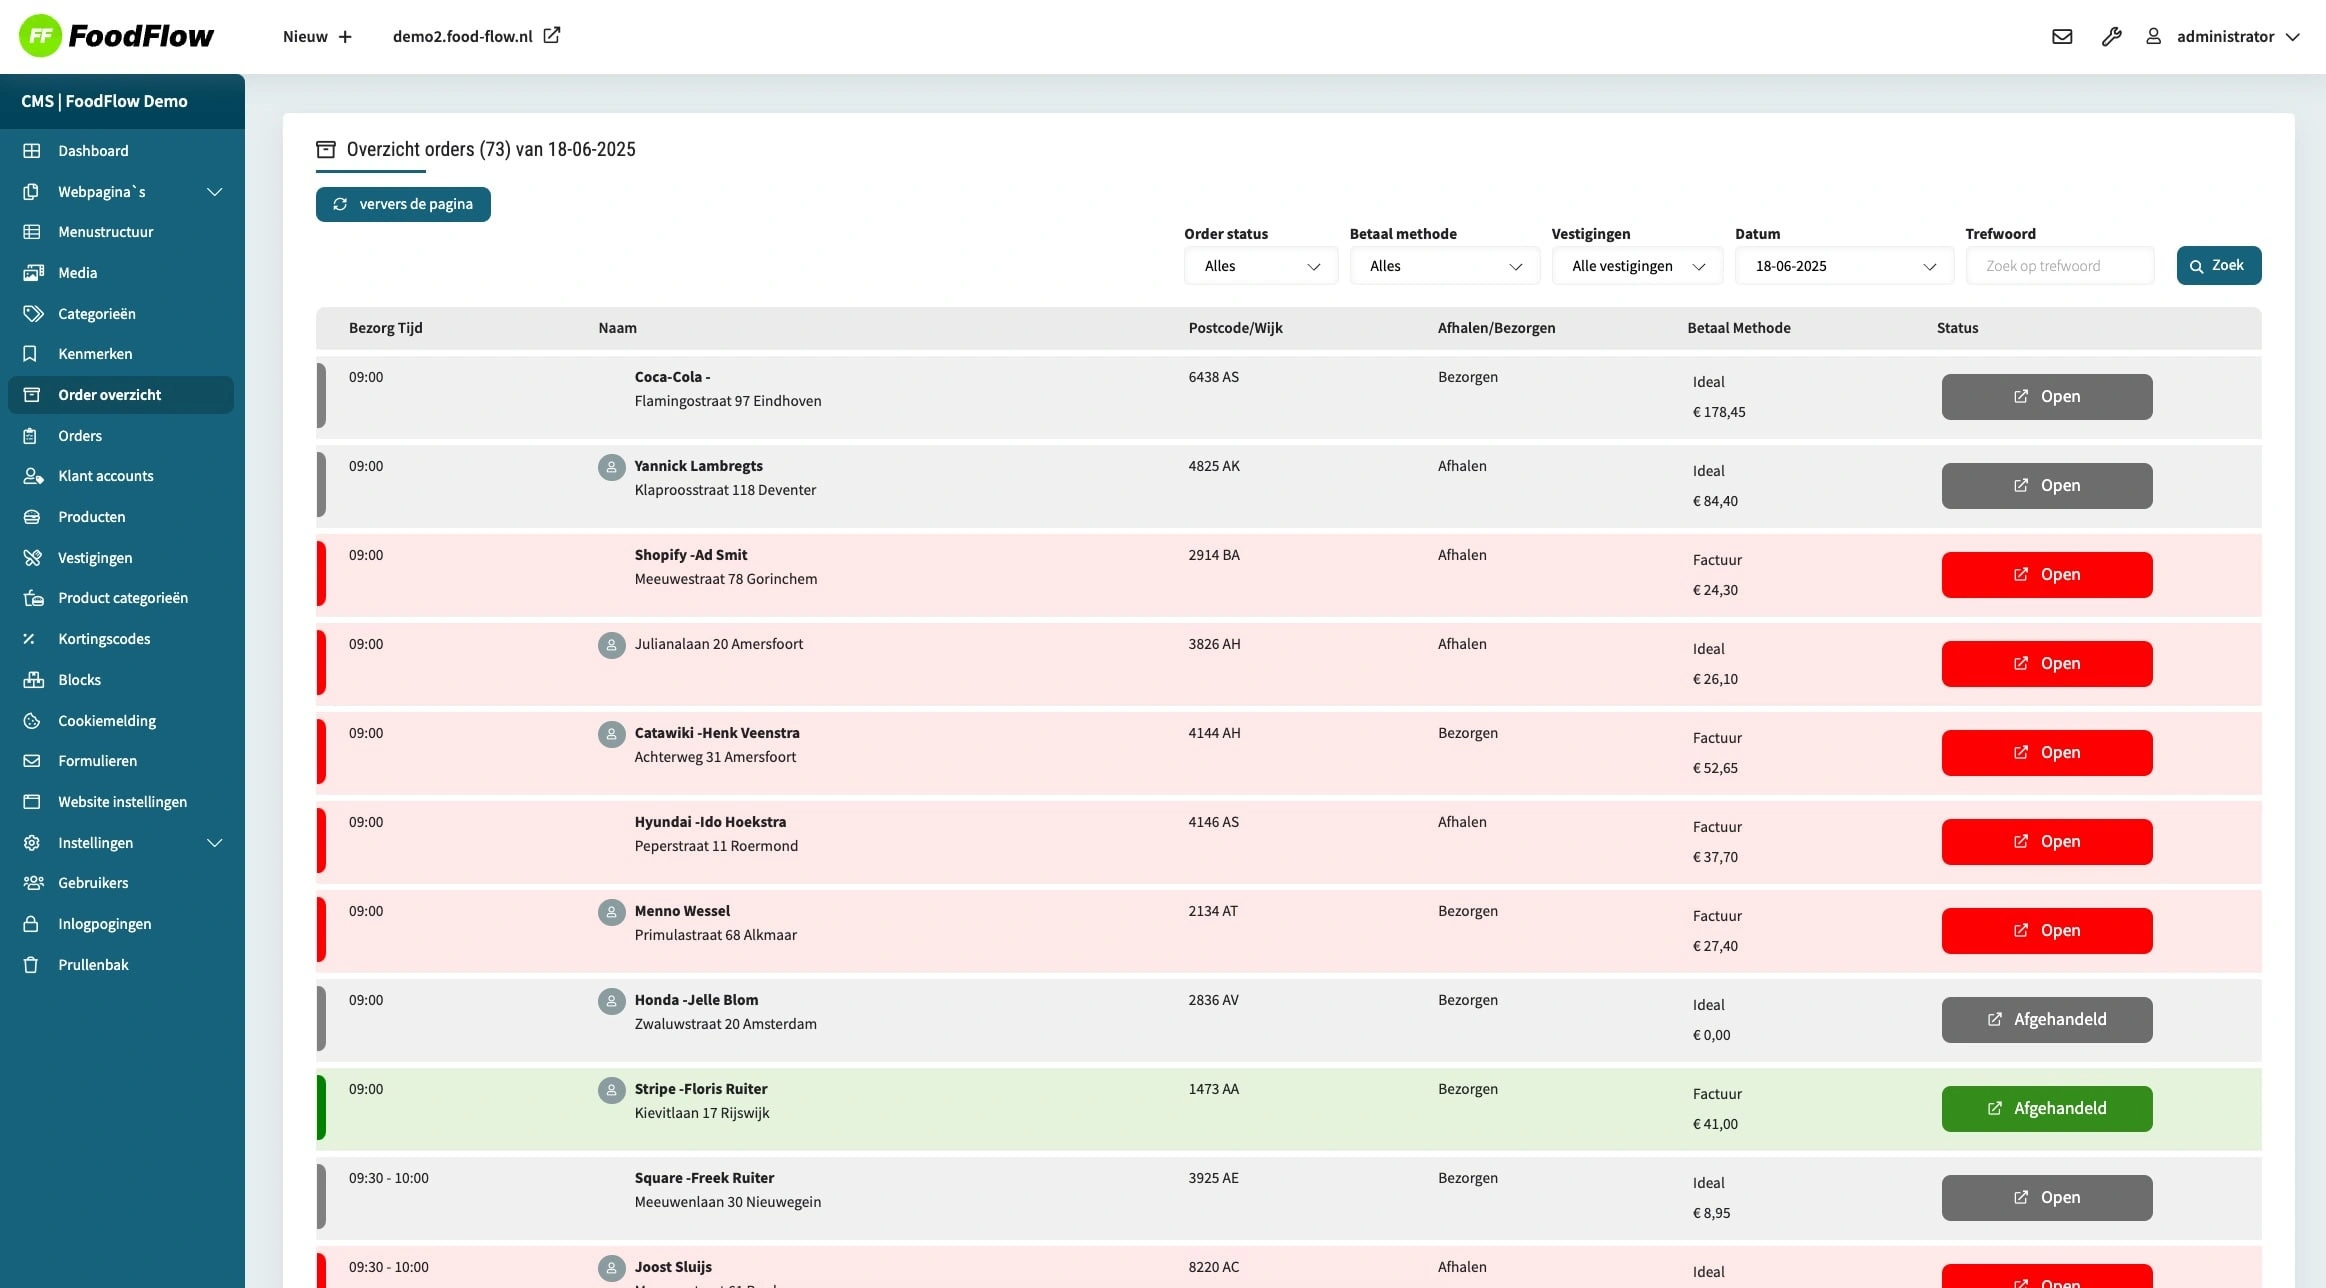Open the administrator user menu
Image resolution: width=2326 pixels, height=1288 pixels.
click(2236, 37)
